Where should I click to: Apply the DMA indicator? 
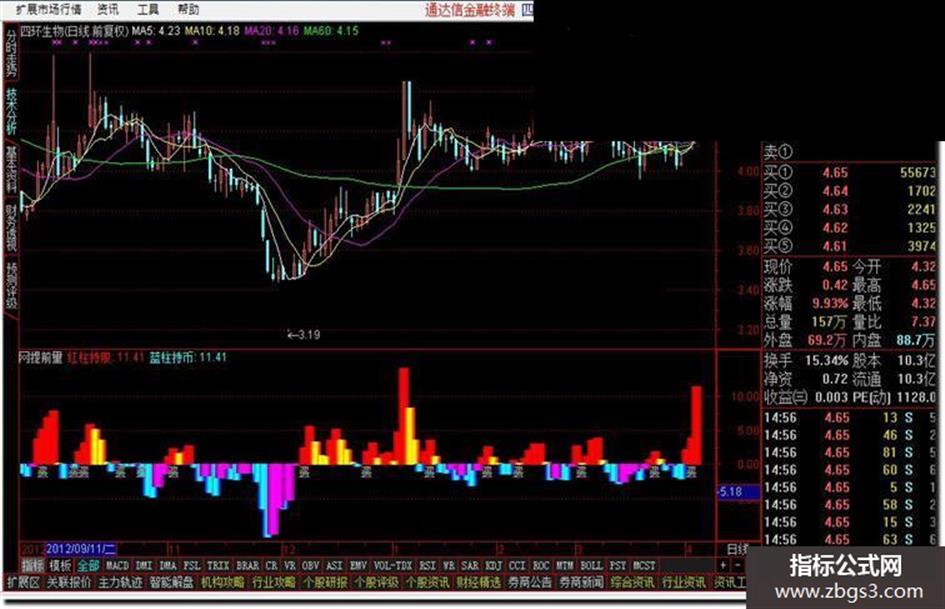(x=168, y=566)
